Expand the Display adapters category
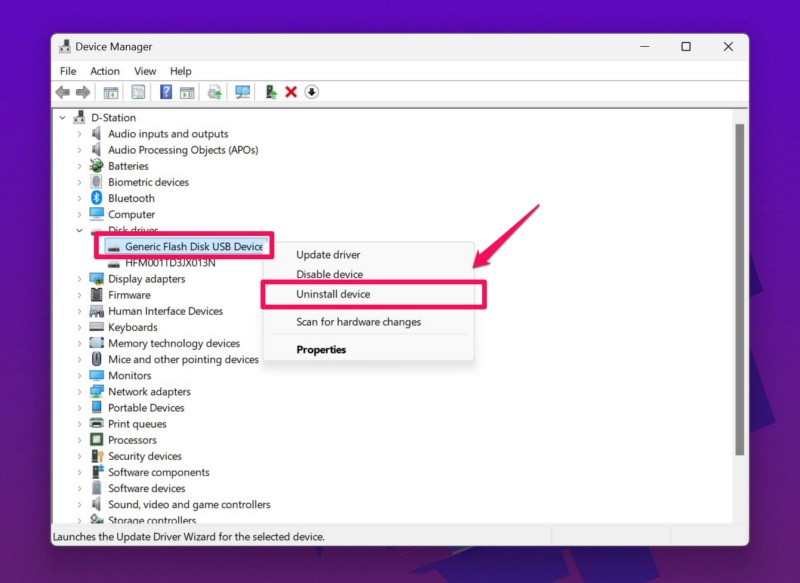This screenshot has width=800, height=583. [80, 279]
